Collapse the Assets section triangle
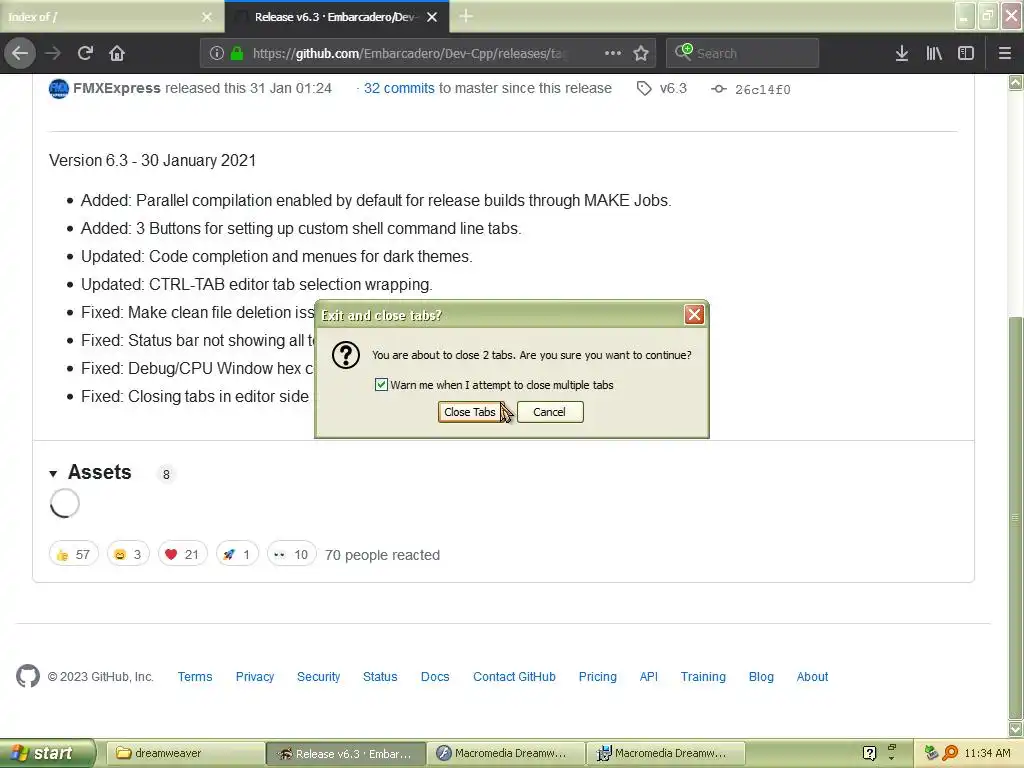 (x=54, y=473)
